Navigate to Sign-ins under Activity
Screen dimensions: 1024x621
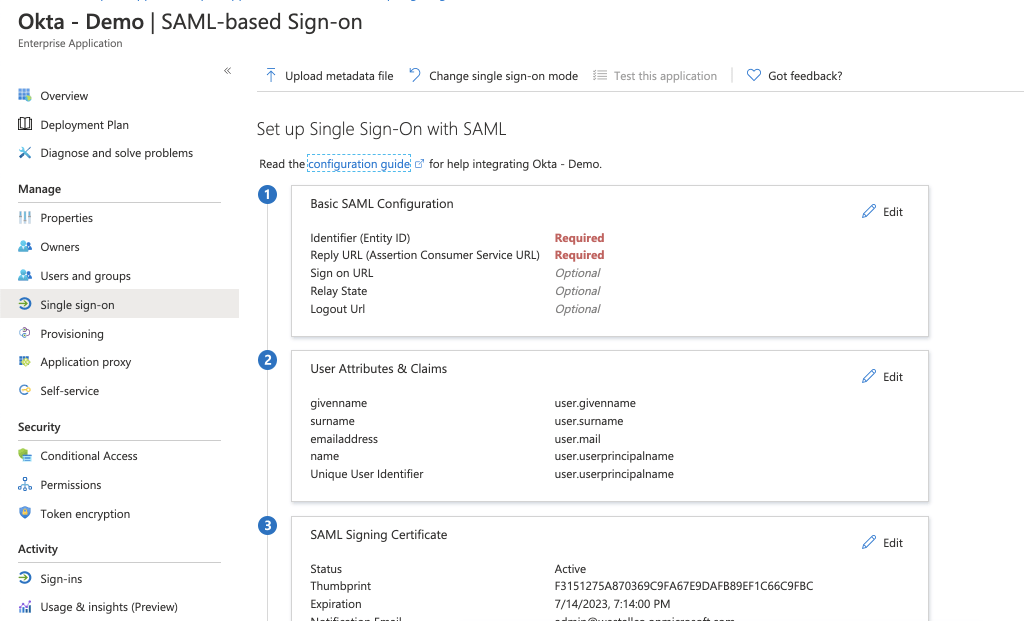click(x=61, y=579)
